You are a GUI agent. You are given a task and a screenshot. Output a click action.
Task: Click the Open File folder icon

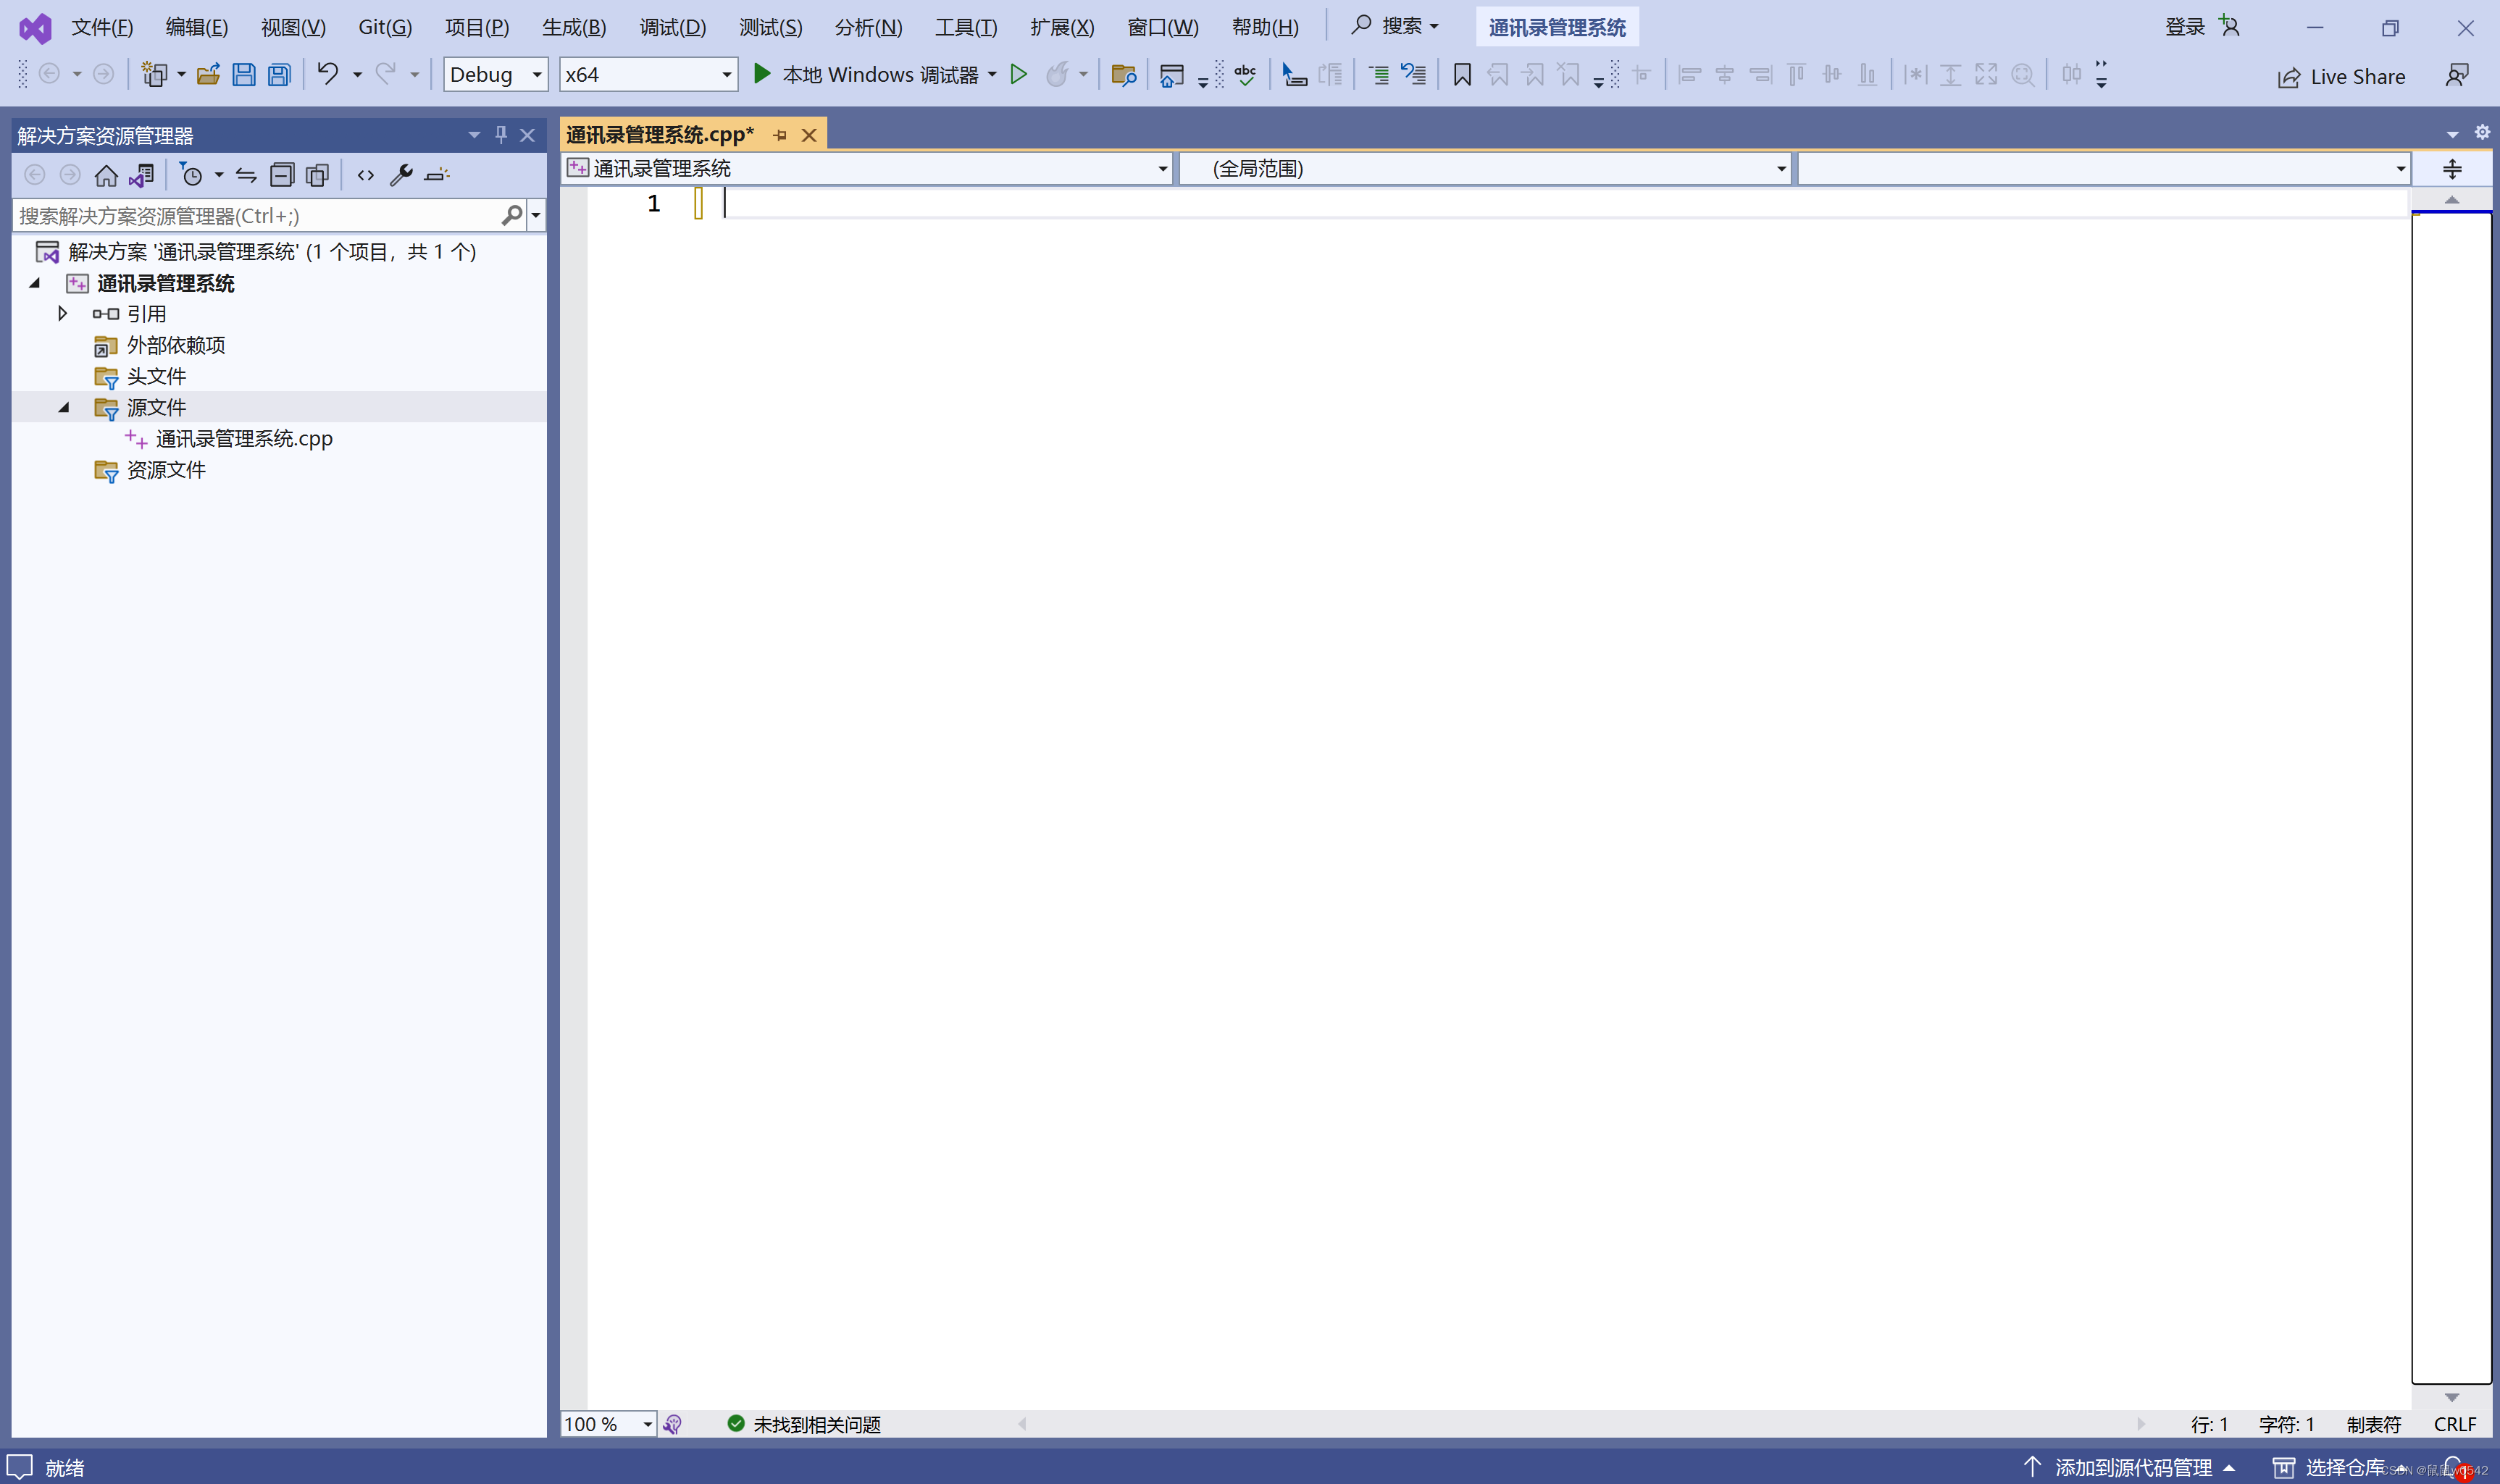(208, 74)
